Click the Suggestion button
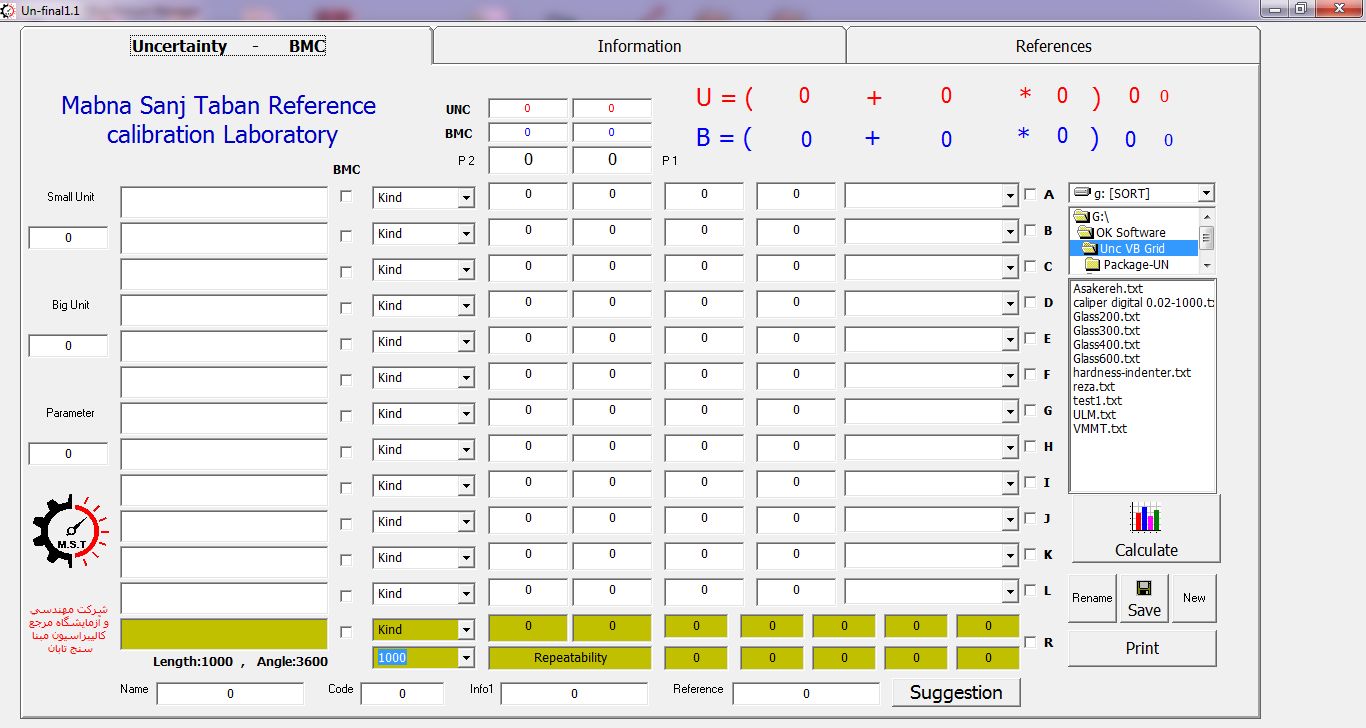 [956, 692]
